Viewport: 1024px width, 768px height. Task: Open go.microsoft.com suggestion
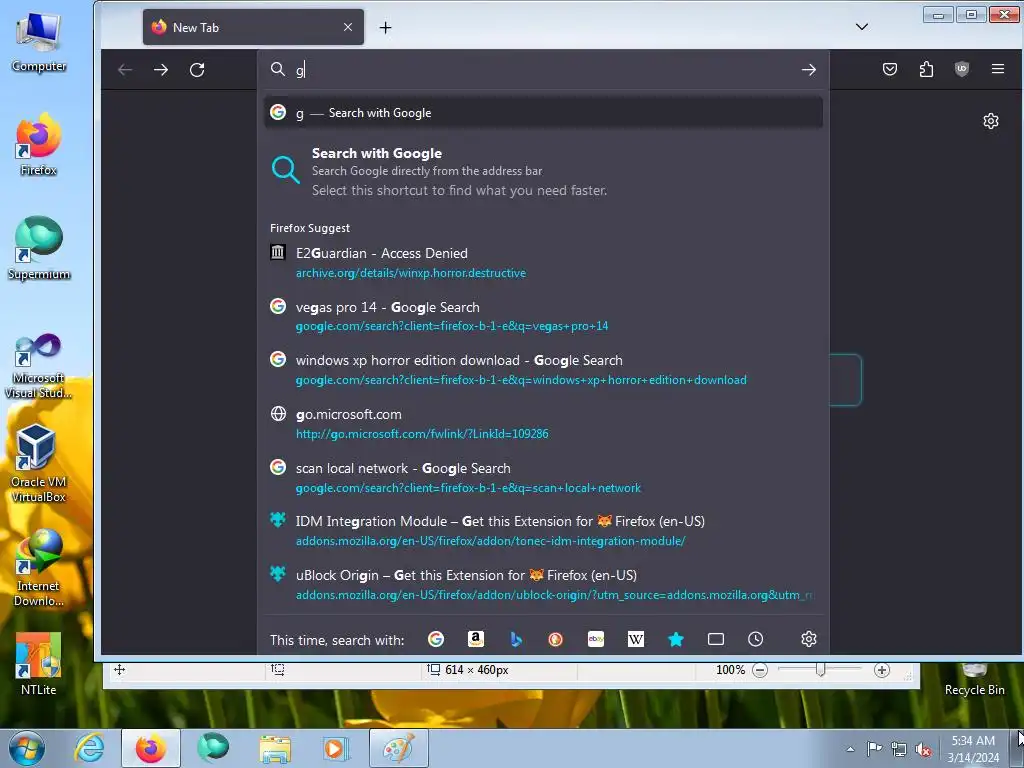pyautogui.click(x=543, y=424)
